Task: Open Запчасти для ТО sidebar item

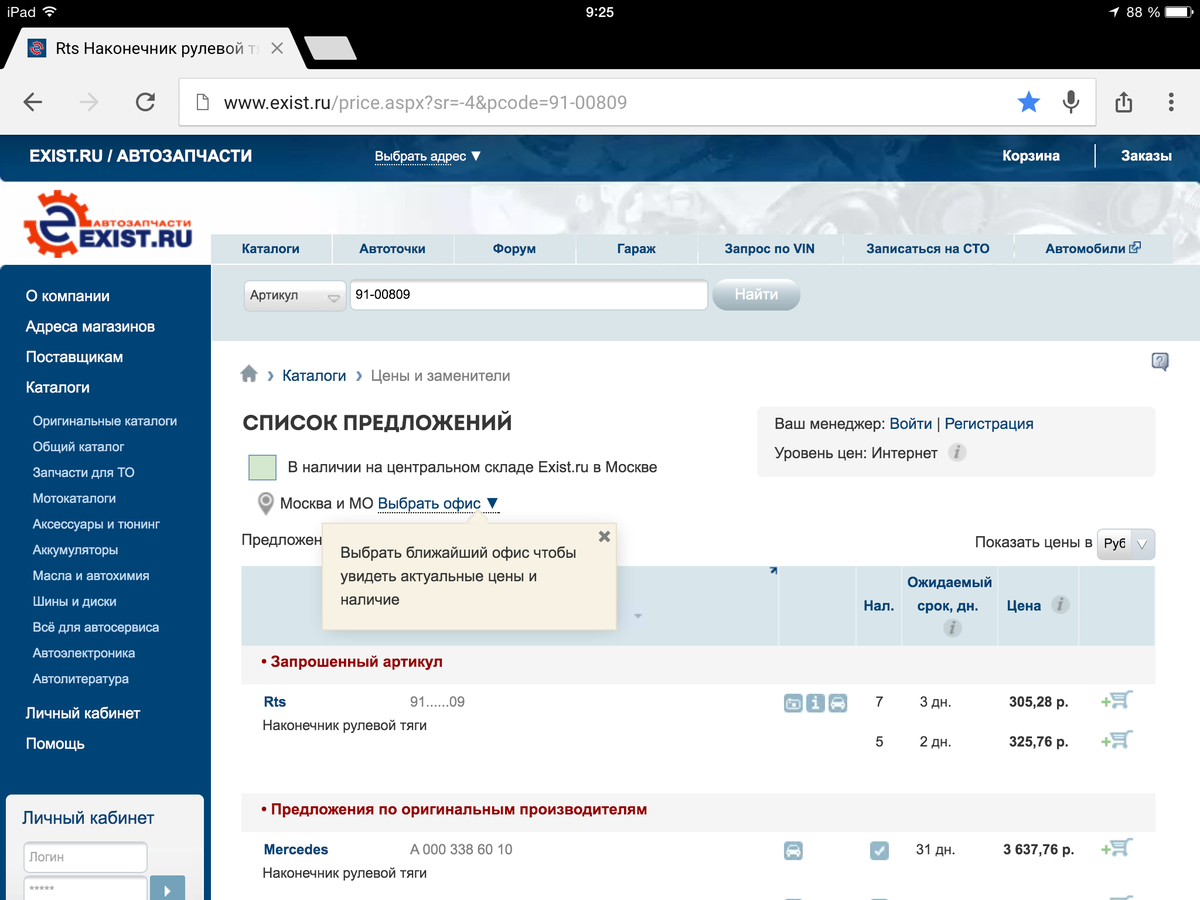Action: pyautogui.click(x=83, y=472)
